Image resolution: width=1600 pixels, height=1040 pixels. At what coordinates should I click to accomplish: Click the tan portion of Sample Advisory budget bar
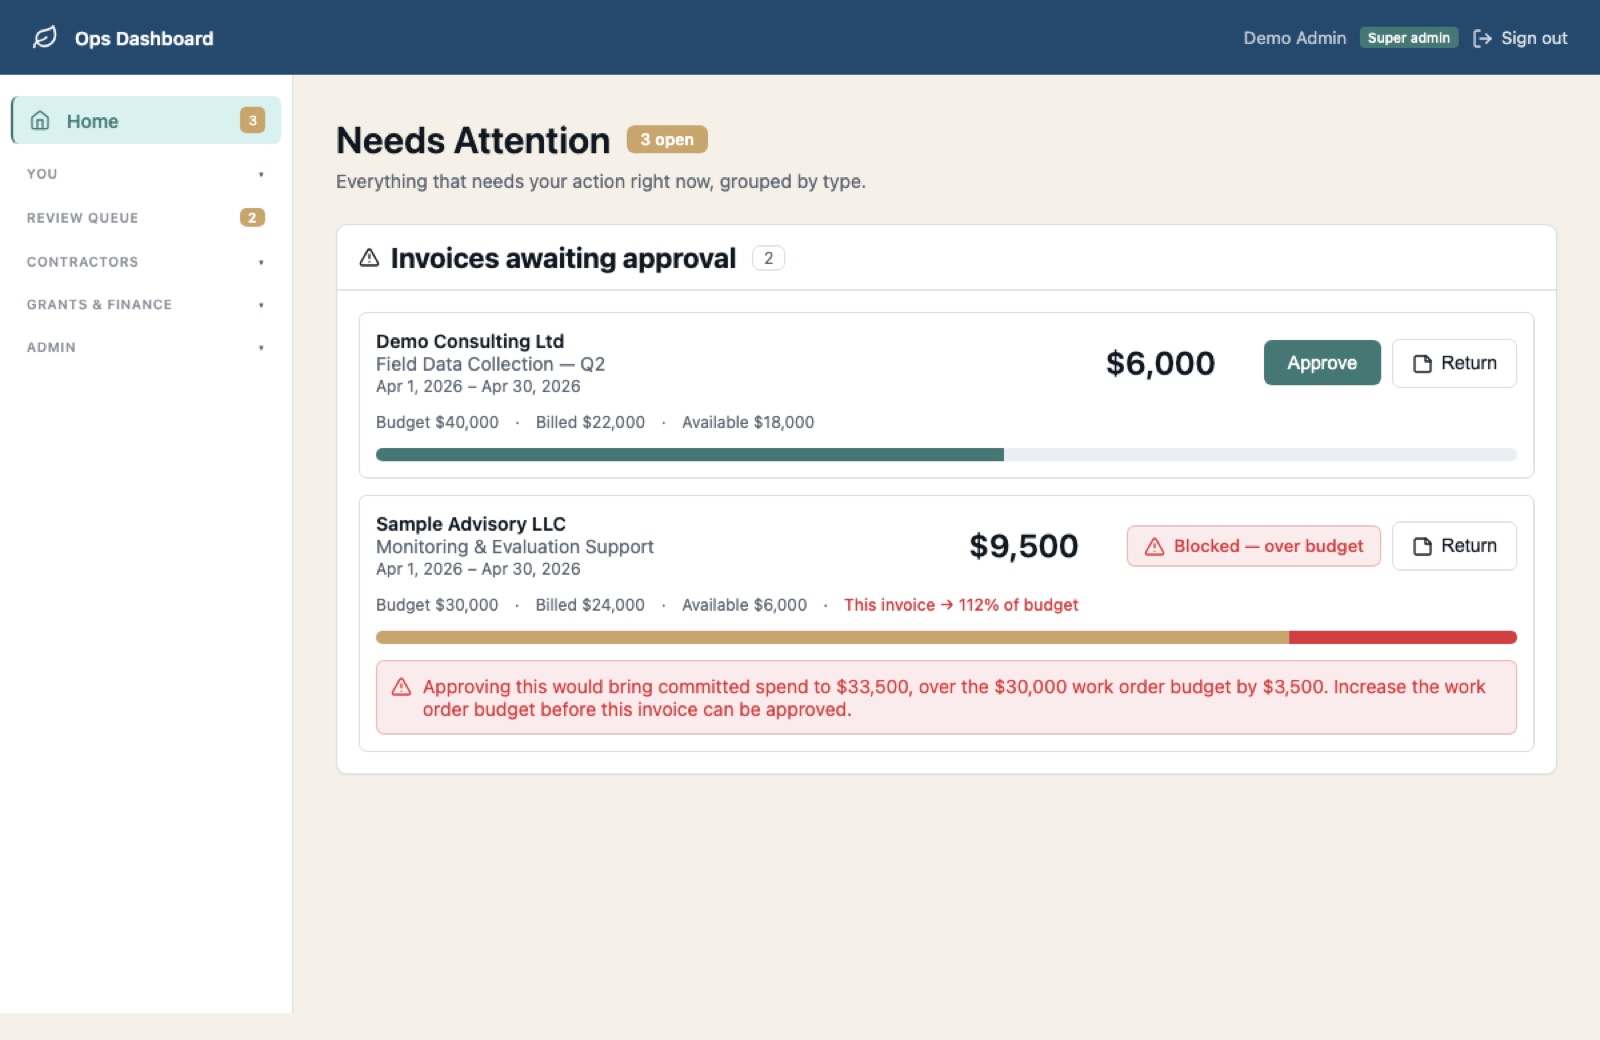(832, 637)
